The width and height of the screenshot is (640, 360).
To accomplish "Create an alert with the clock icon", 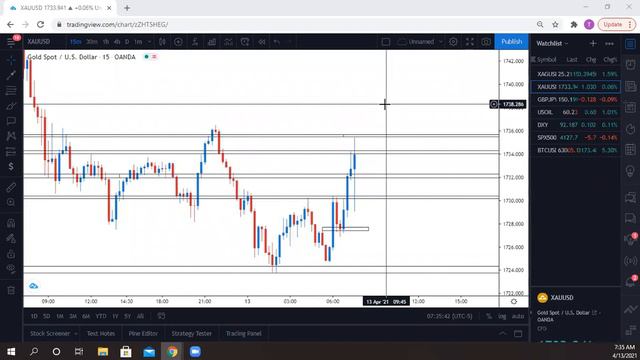I will coord(245,42).
